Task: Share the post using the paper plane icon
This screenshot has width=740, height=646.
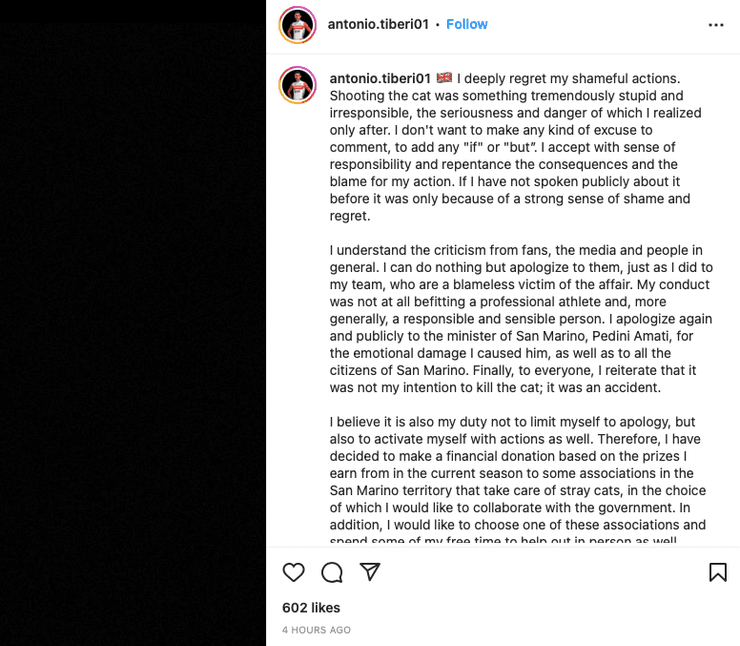Action: [x=370, y=572]
